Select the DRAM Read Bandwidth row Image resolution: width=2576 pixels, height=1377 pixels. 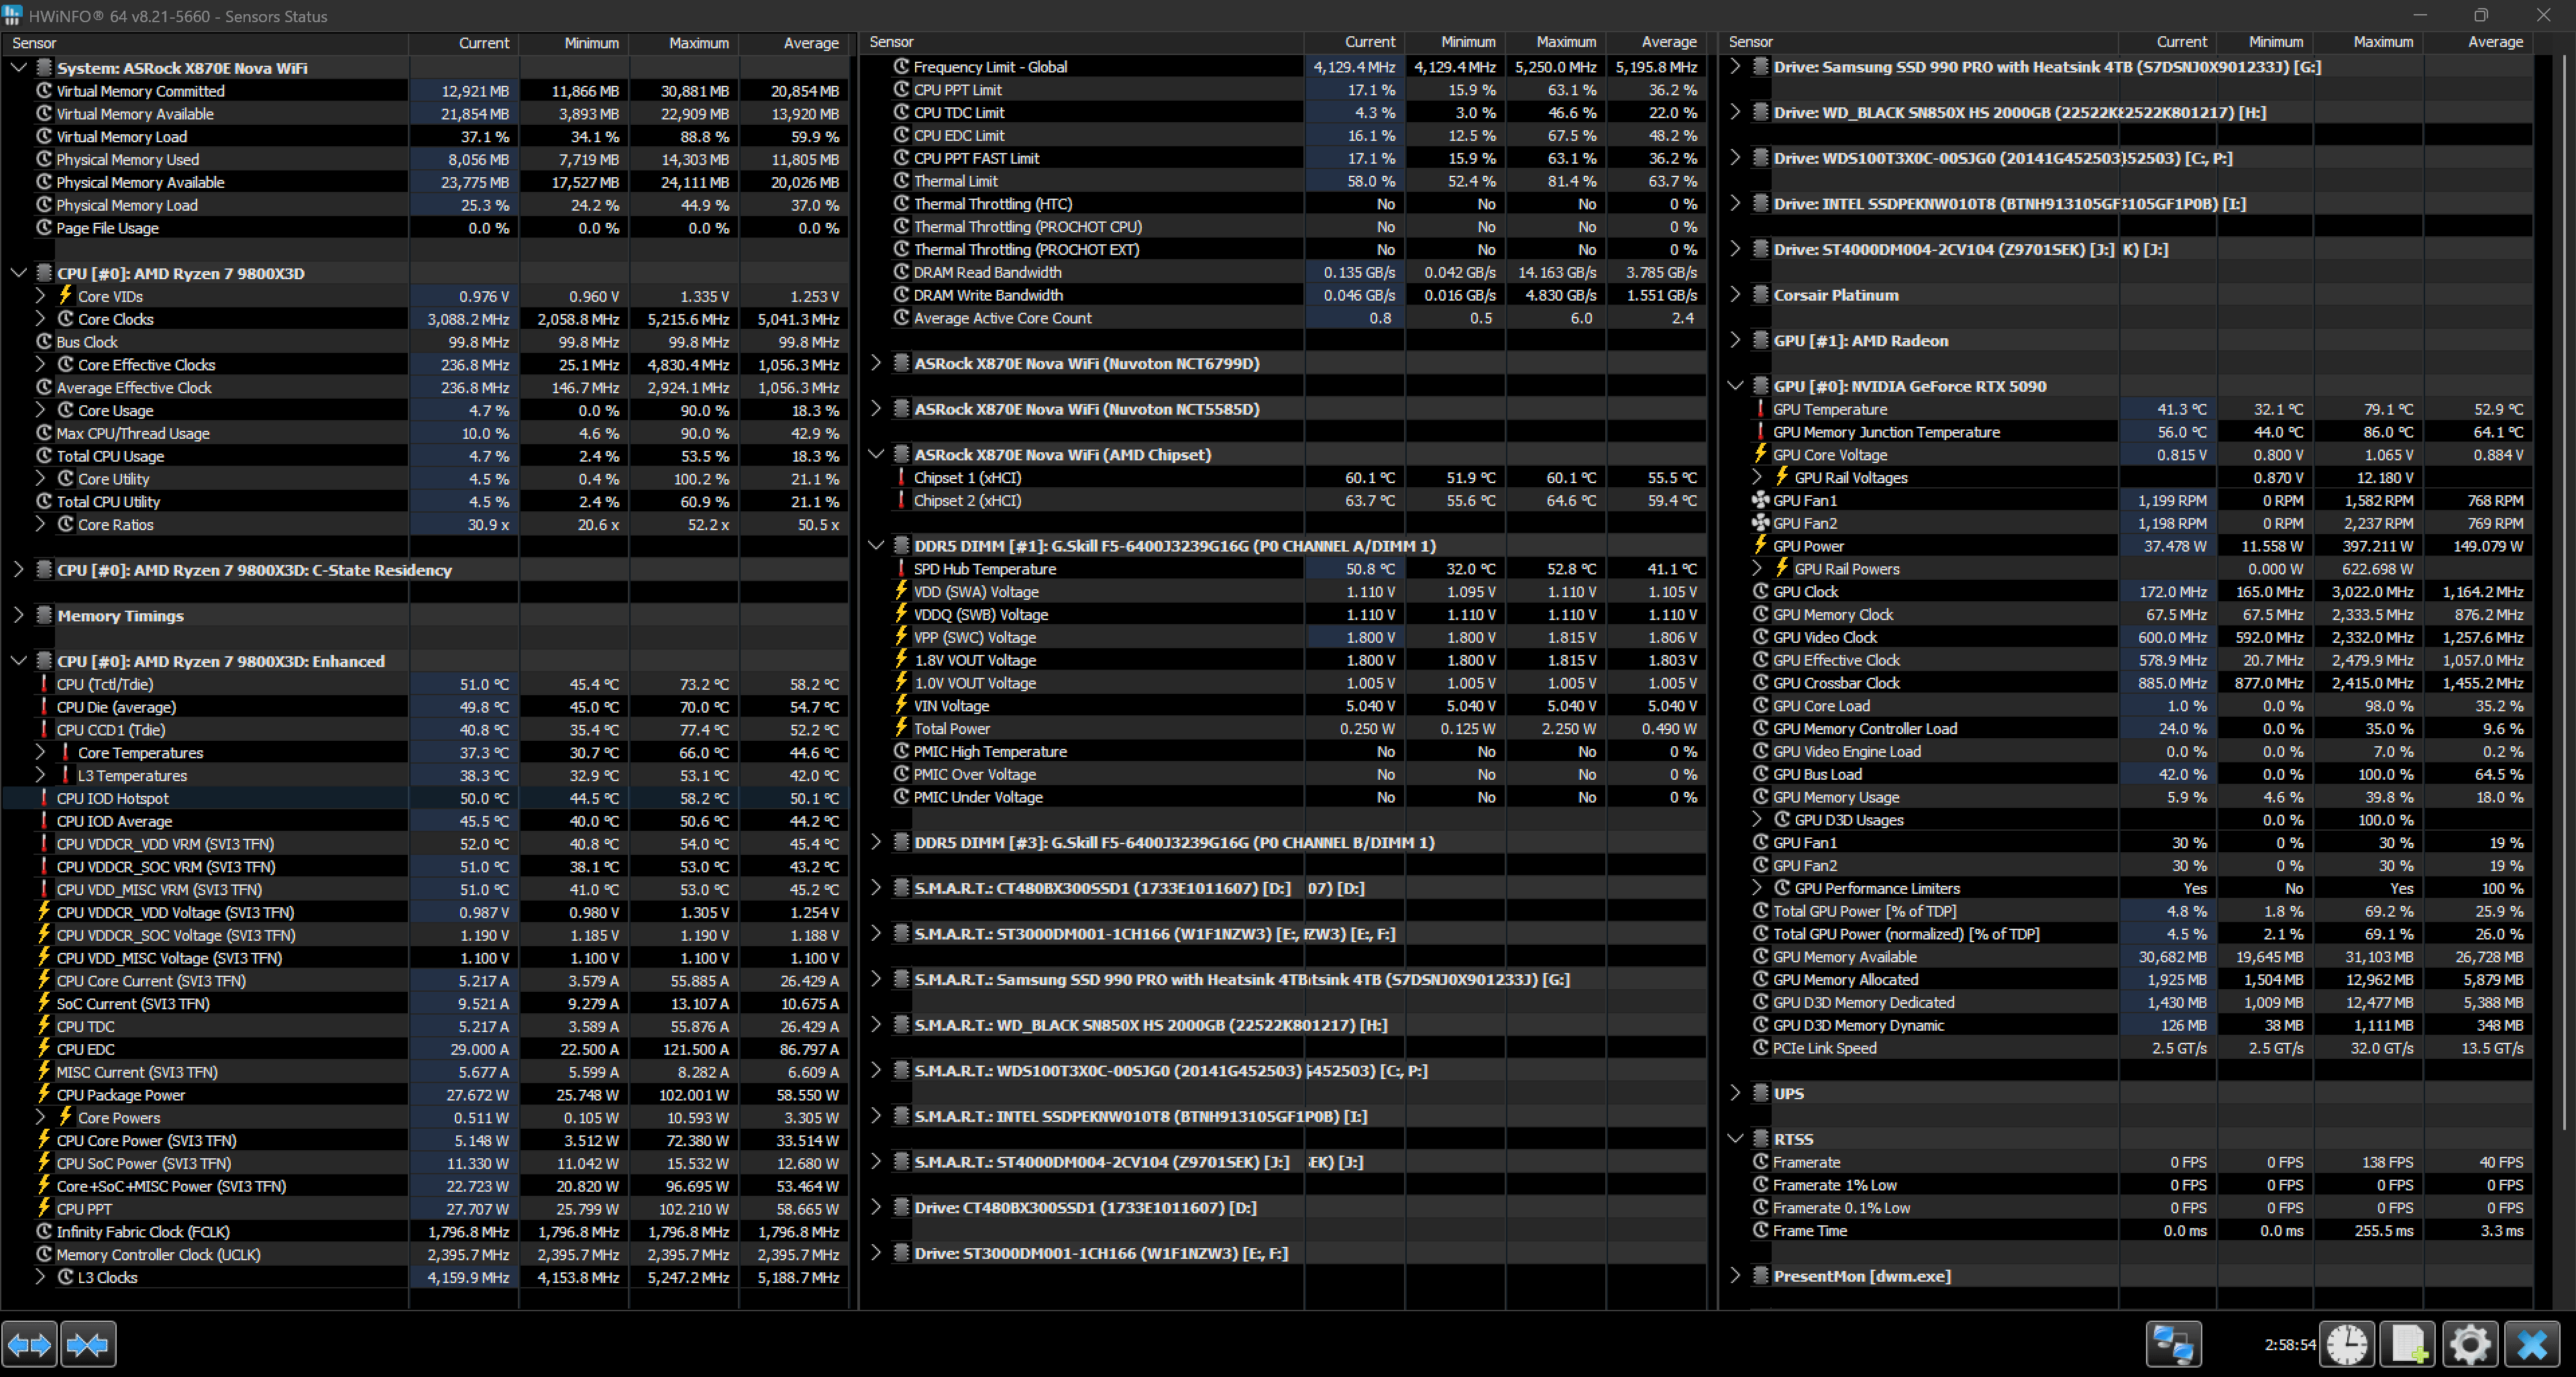[1284, 272]
